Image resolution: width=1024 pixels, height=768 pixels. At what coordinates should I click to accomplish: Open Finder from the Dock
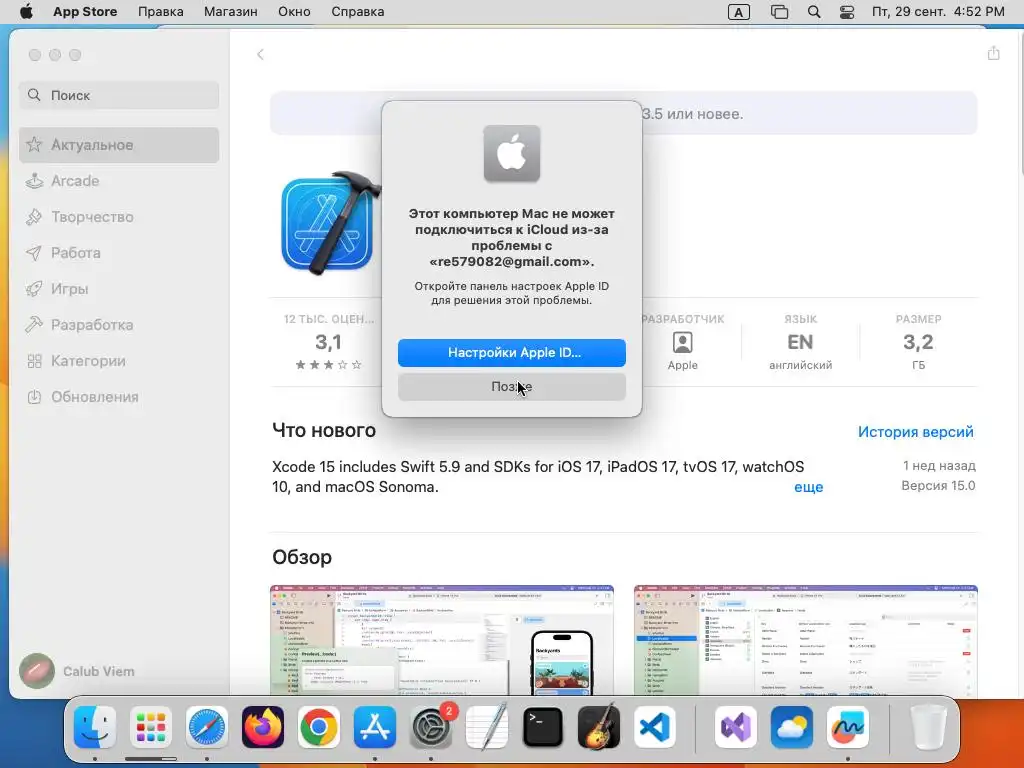click(95, 727)
